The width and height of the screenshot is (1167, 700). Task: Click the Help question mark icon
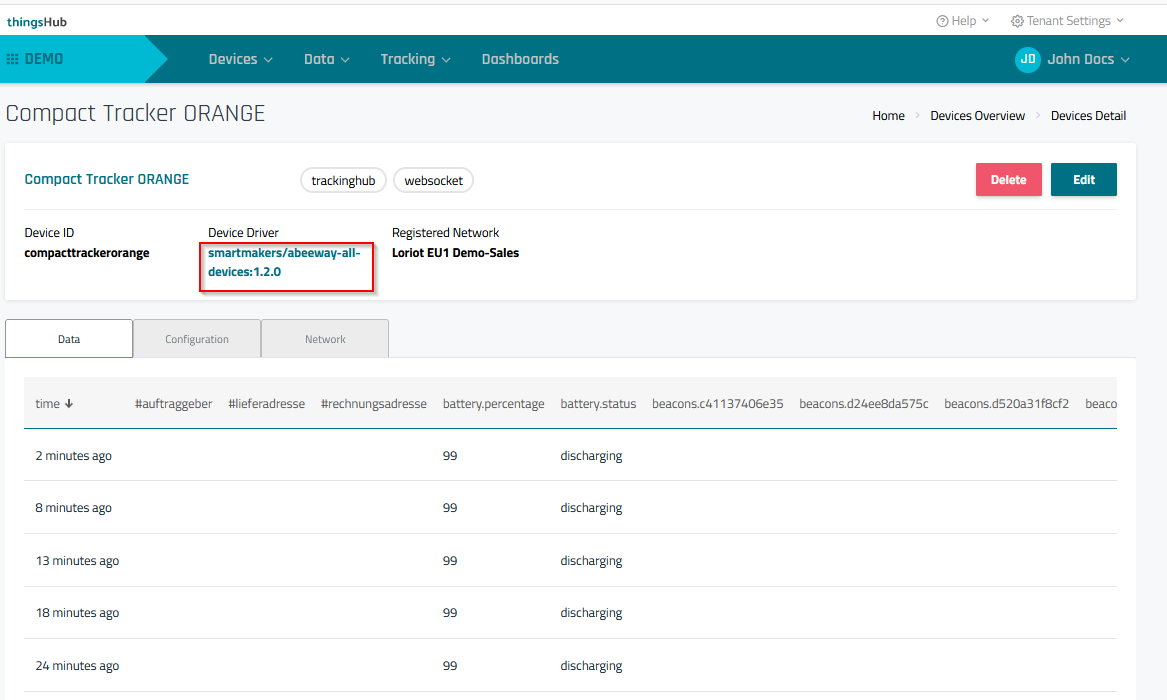(942, 21)
